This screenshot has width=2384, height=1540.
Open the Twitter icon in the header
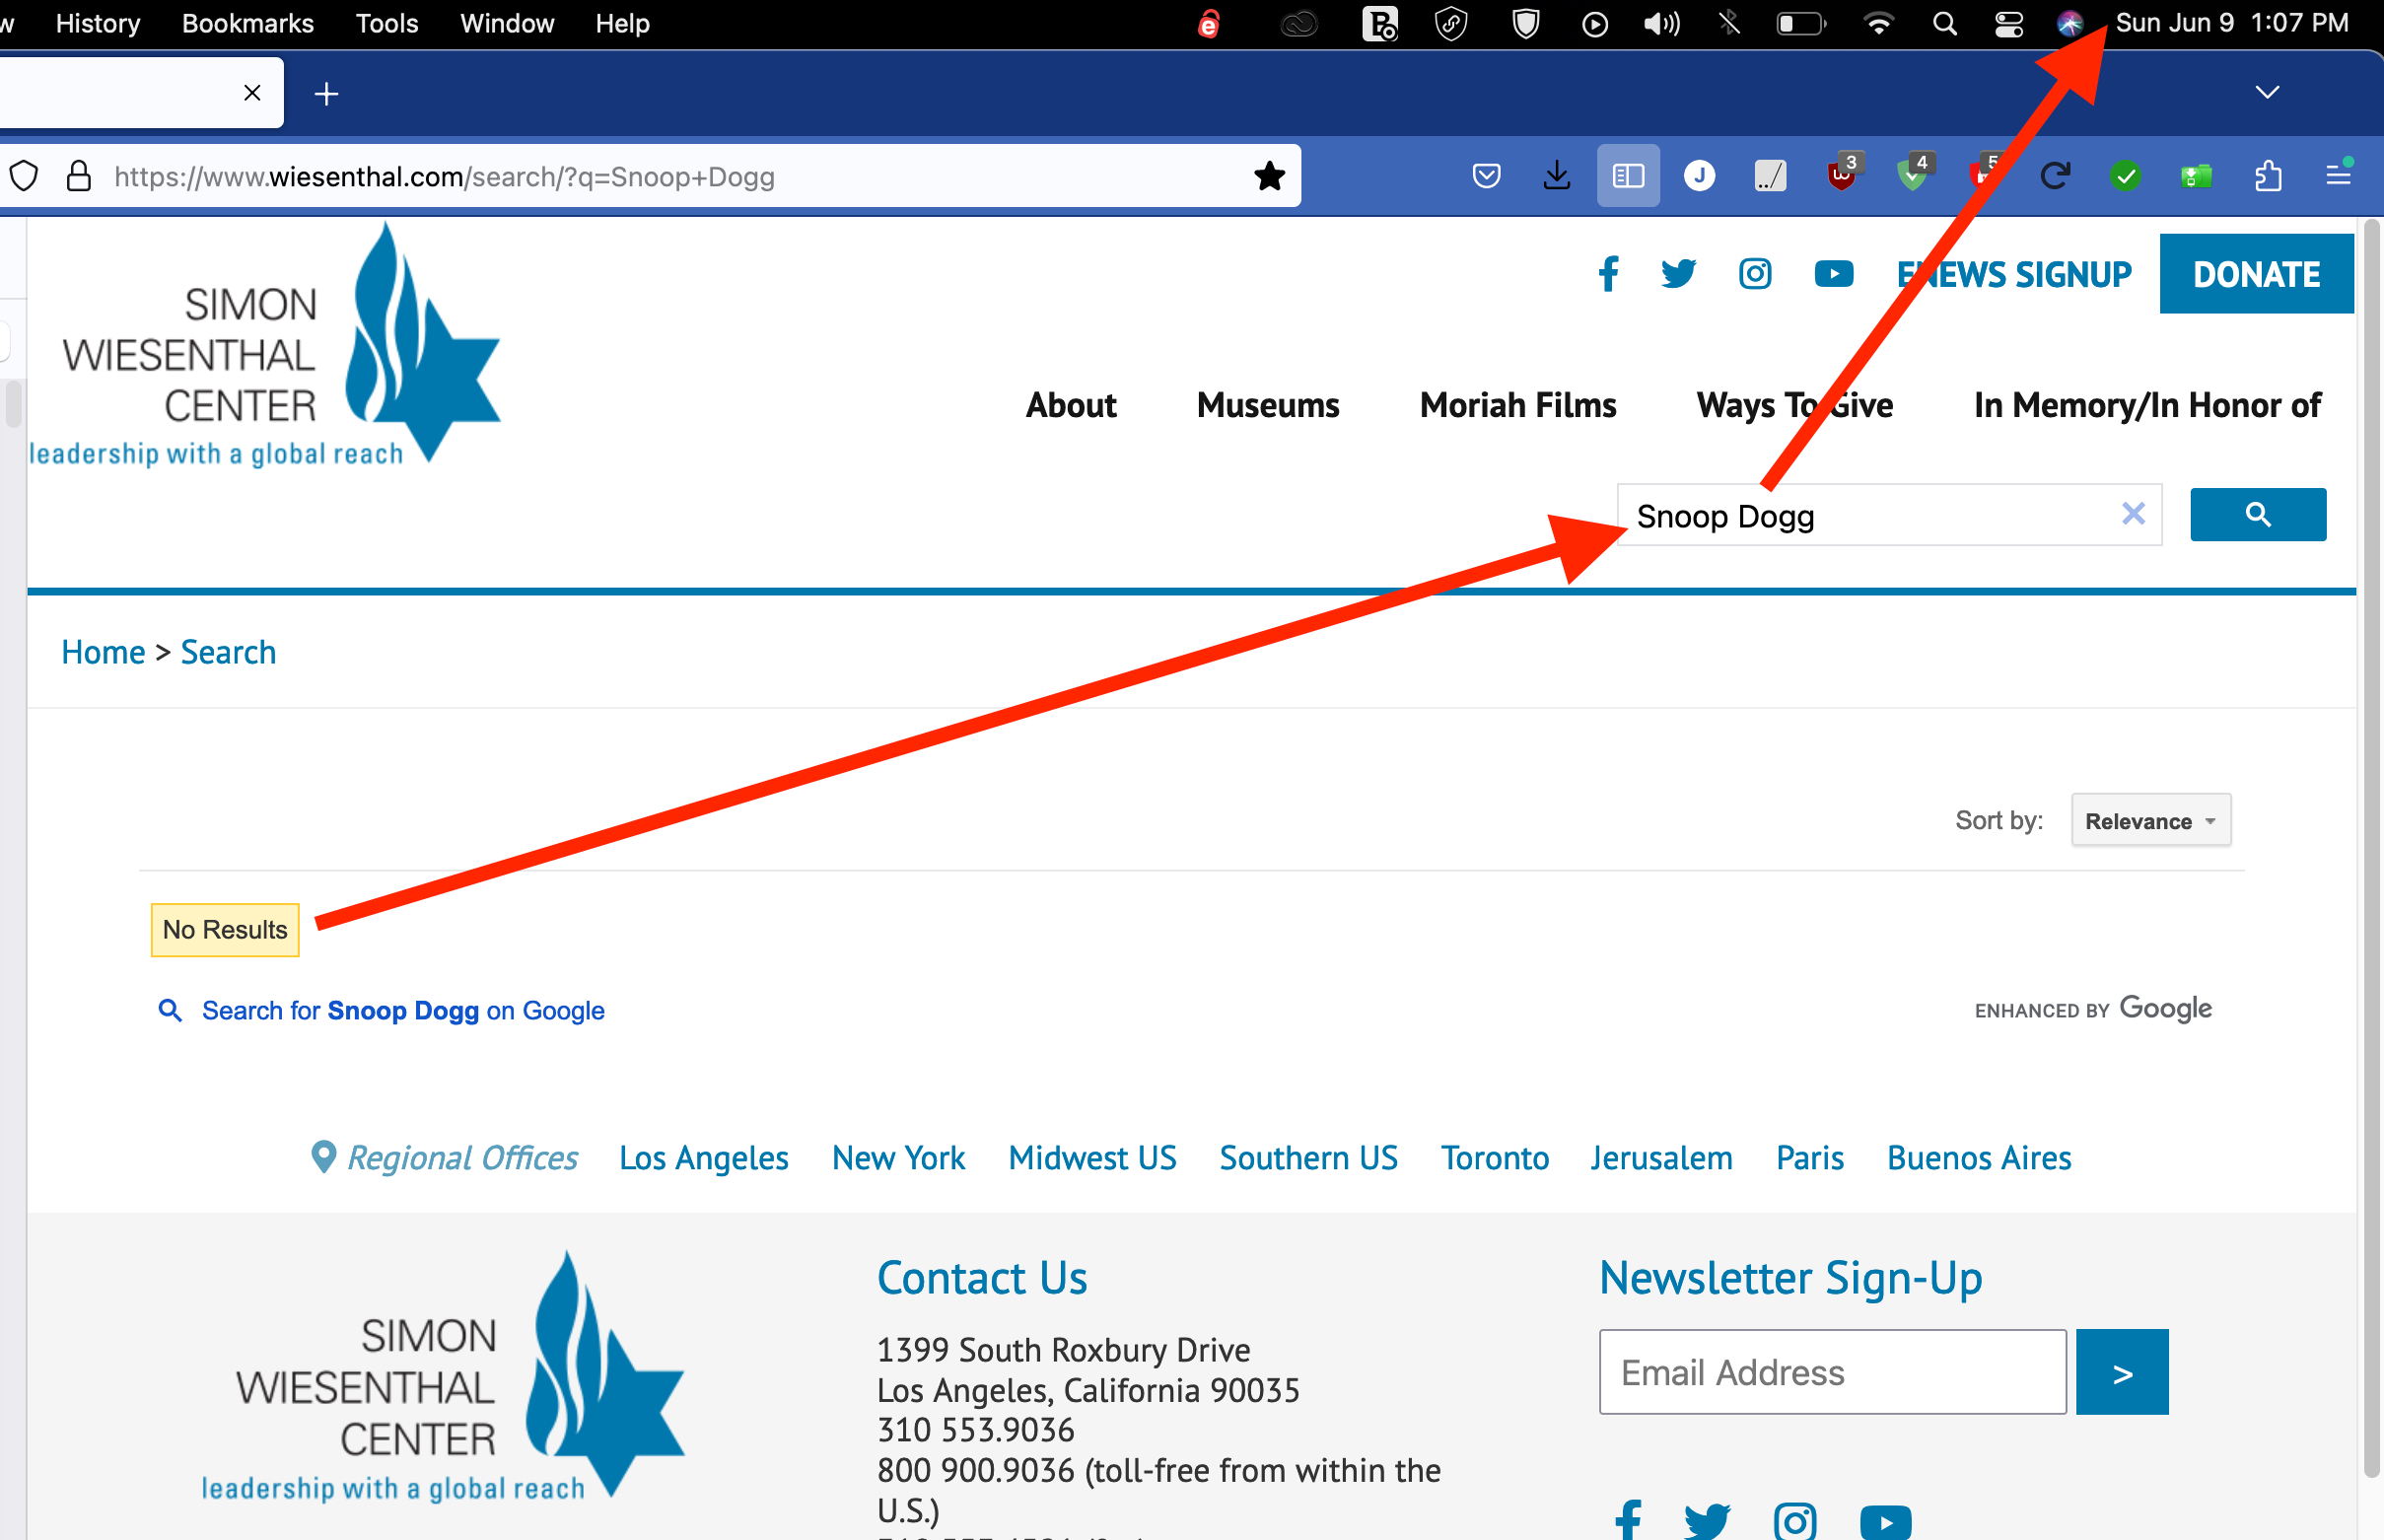(x=1678, y=273)
